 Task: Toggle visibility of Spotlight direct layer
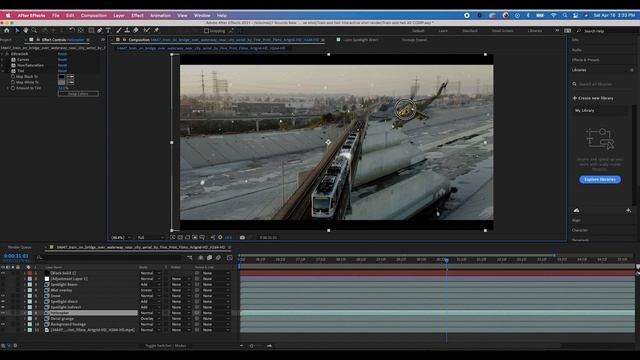[3, 302]
